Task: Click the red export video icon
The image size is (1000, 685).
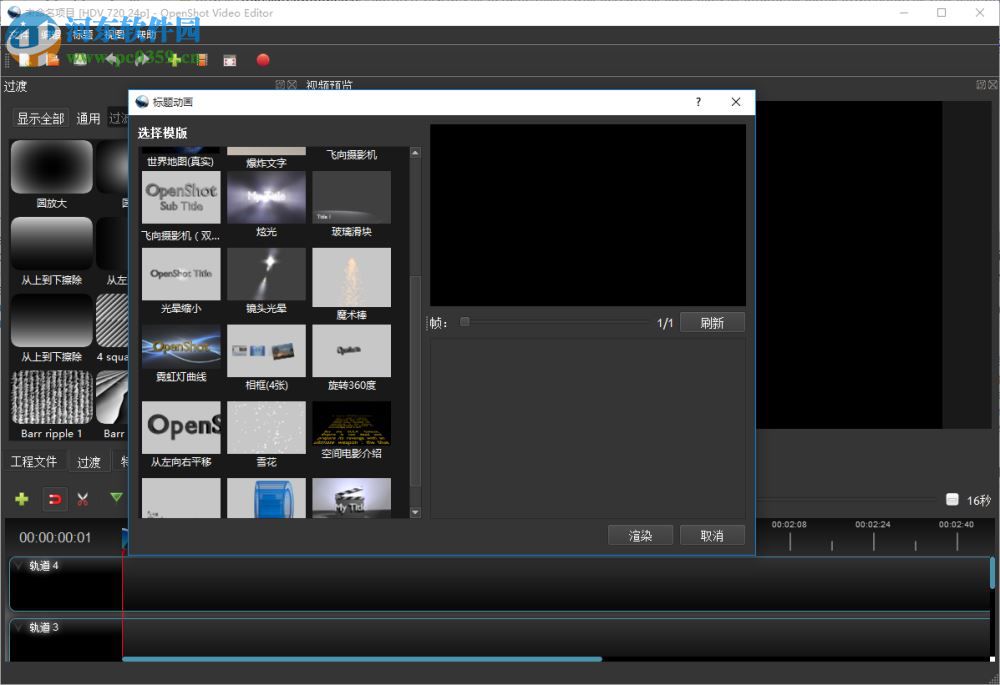Action: (x=262, y=59)
